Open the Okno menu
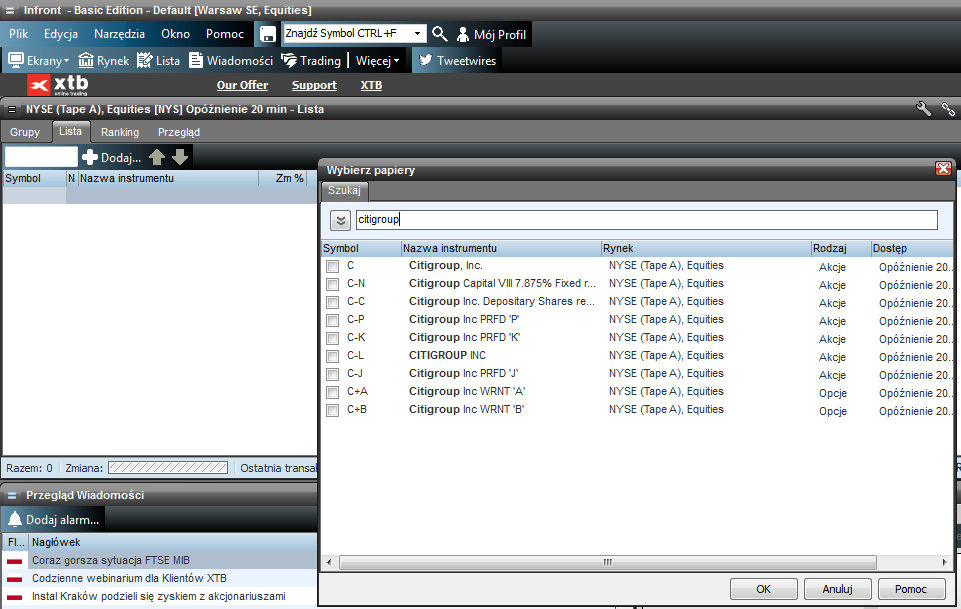The width and height of the screenshot is (961, 609). pyautogui.click(x=175, y=34)
